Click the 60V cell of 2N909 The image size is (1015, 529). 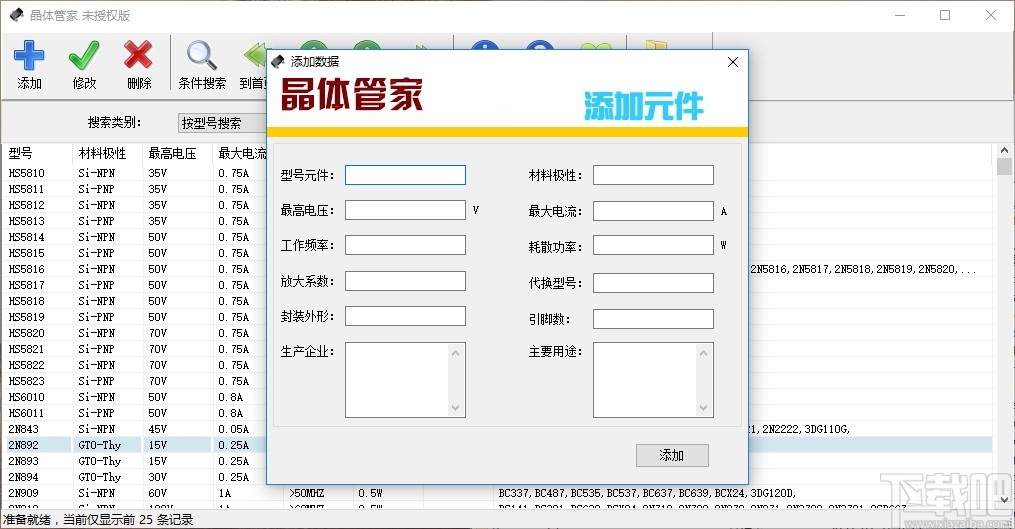pos(157,493)
